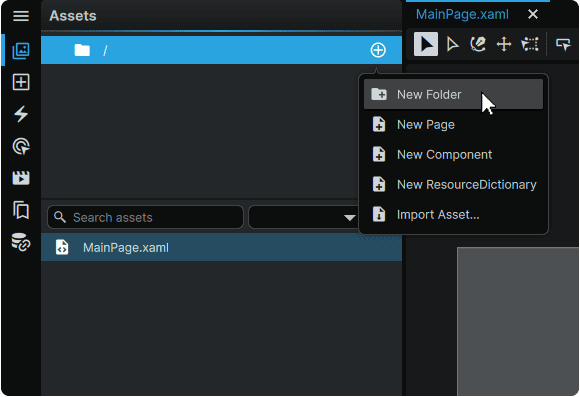Choose New ResourceDictionary from the menu
The height and width of the screenshot is (397, 580).
(x=453, y=185)
